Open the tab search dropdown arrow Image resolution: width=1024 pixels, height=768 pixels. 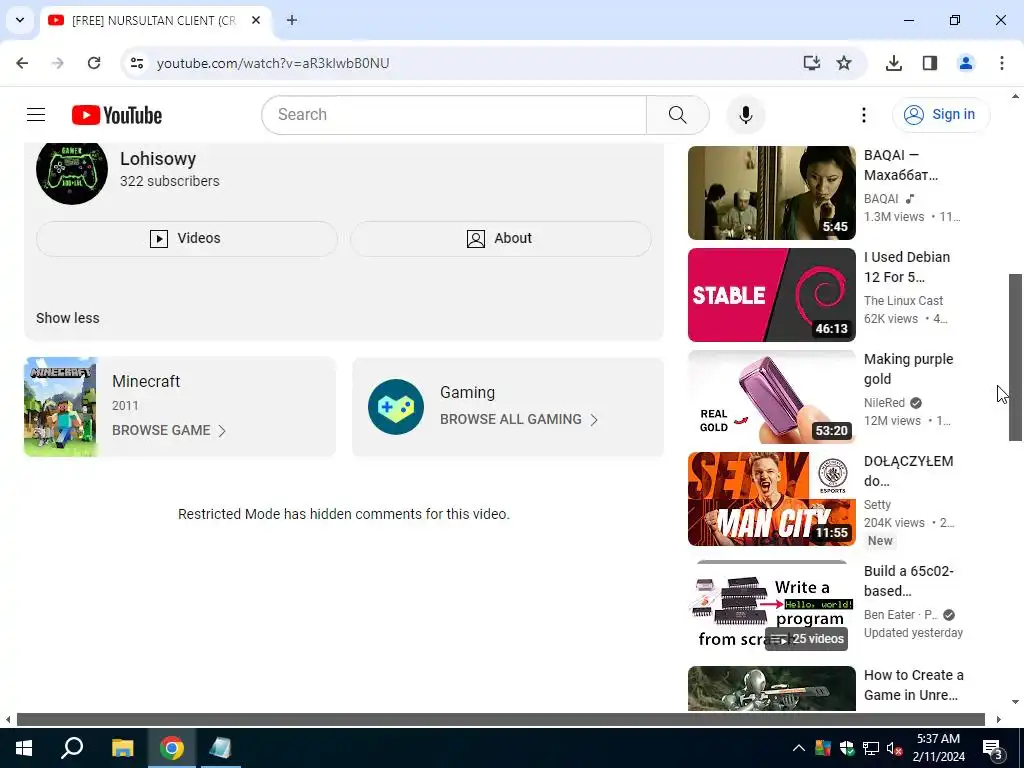pyautogui.click(x=20, y=20)
